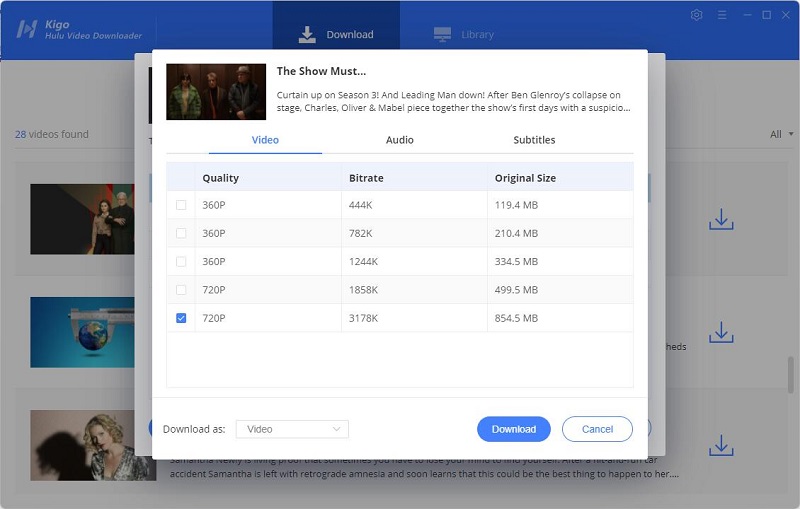Click the globe caliper video thumbnail
Screen dimensions: 800x509
click(x=82, y=333)
